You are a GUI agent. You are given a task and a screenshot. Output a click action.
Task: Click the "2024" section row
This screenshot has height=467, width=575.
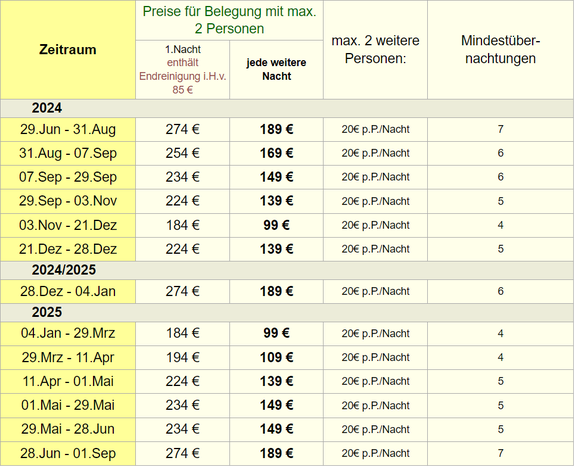click(287, 108)
